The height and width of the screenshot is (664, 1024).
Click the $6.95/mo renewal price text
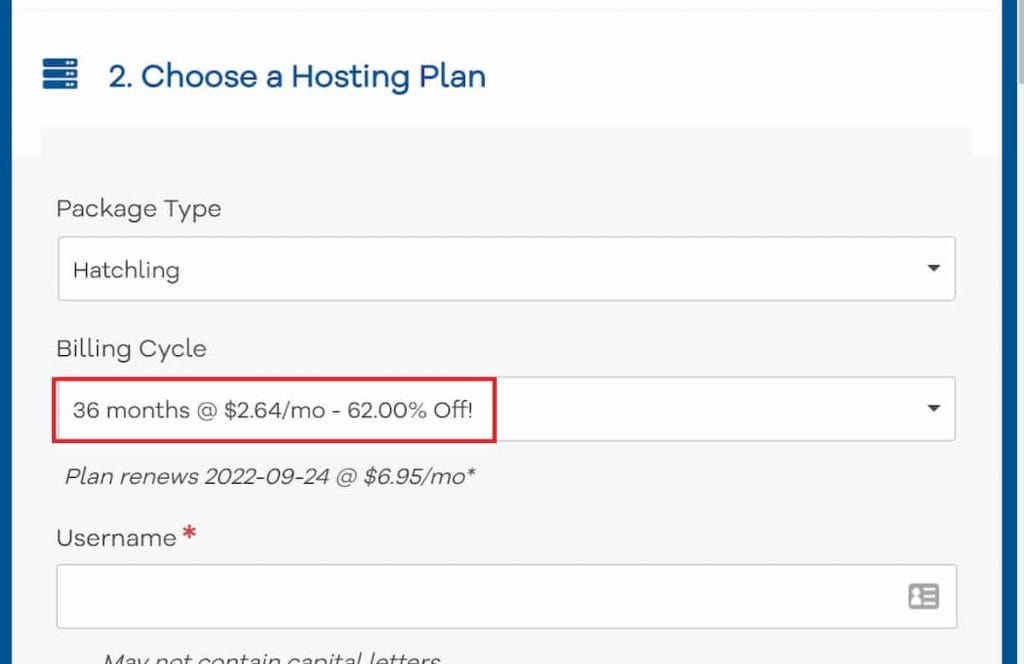pos(425,476)
